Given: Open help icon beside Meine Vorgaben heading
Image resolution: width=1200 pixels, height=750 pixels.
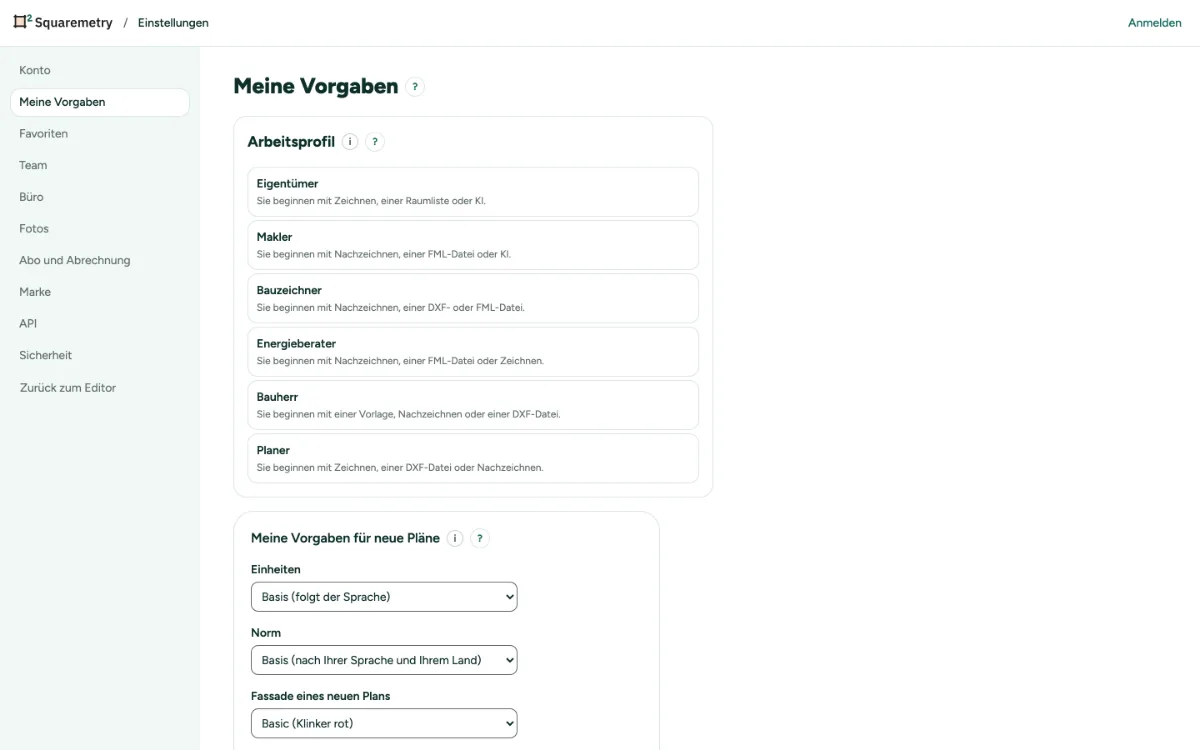Looking at the screenshot, I should pyautogui.click(x=415, y=87).
